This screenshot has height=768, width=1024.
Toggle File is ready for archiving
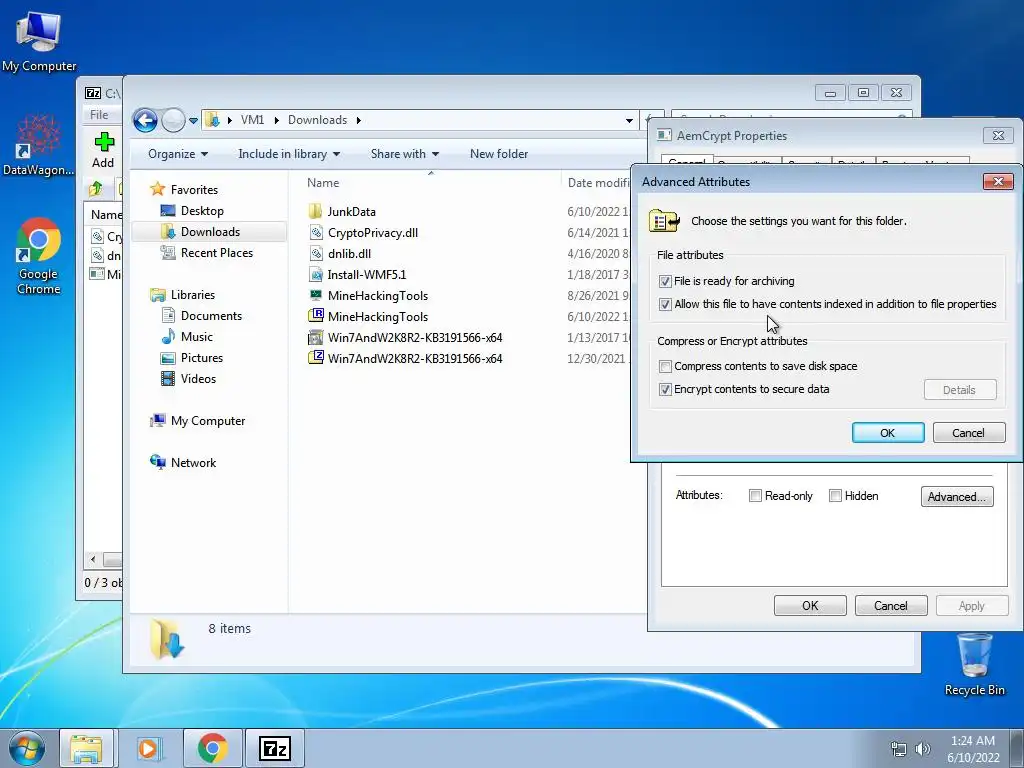[665, 281]
